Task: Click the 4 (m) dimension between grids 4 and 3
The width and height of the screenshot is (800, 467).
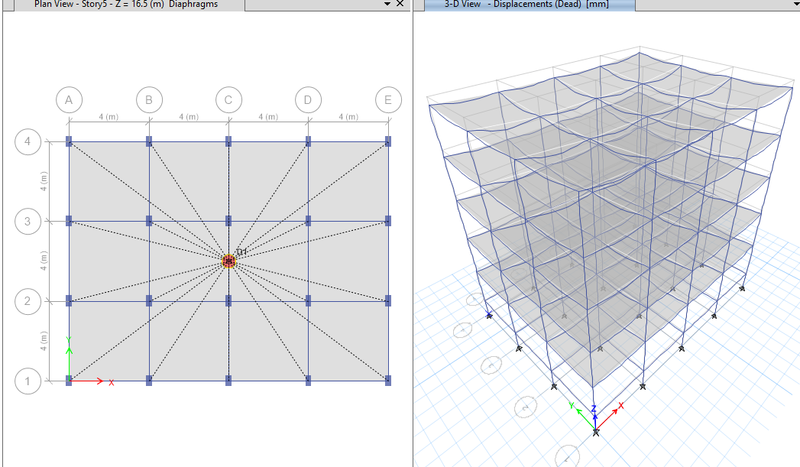Action: tap(44, 182)
